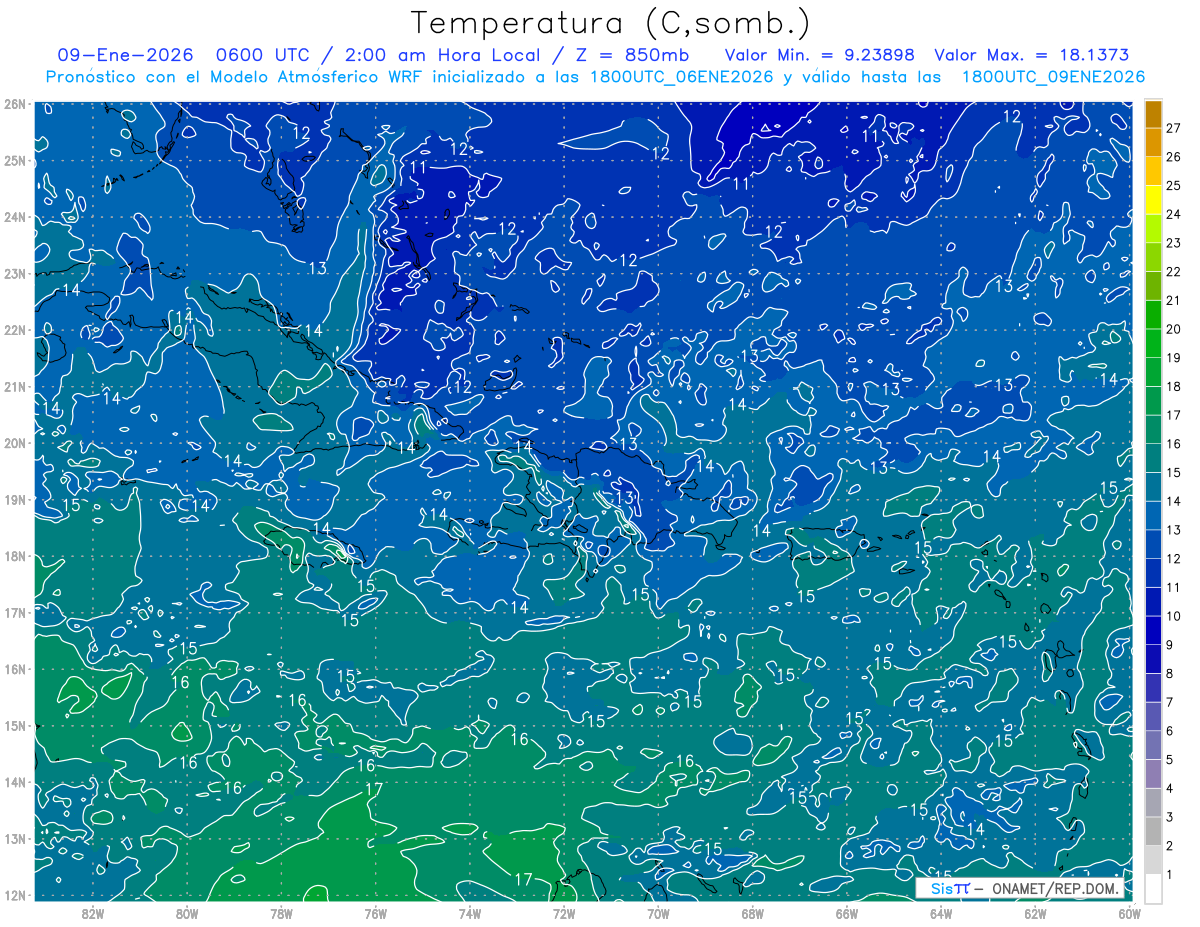This screenshot has height=927, width=1200.
Task: Click the '22N' latitude axis label
Action: [x=14, y=330]
